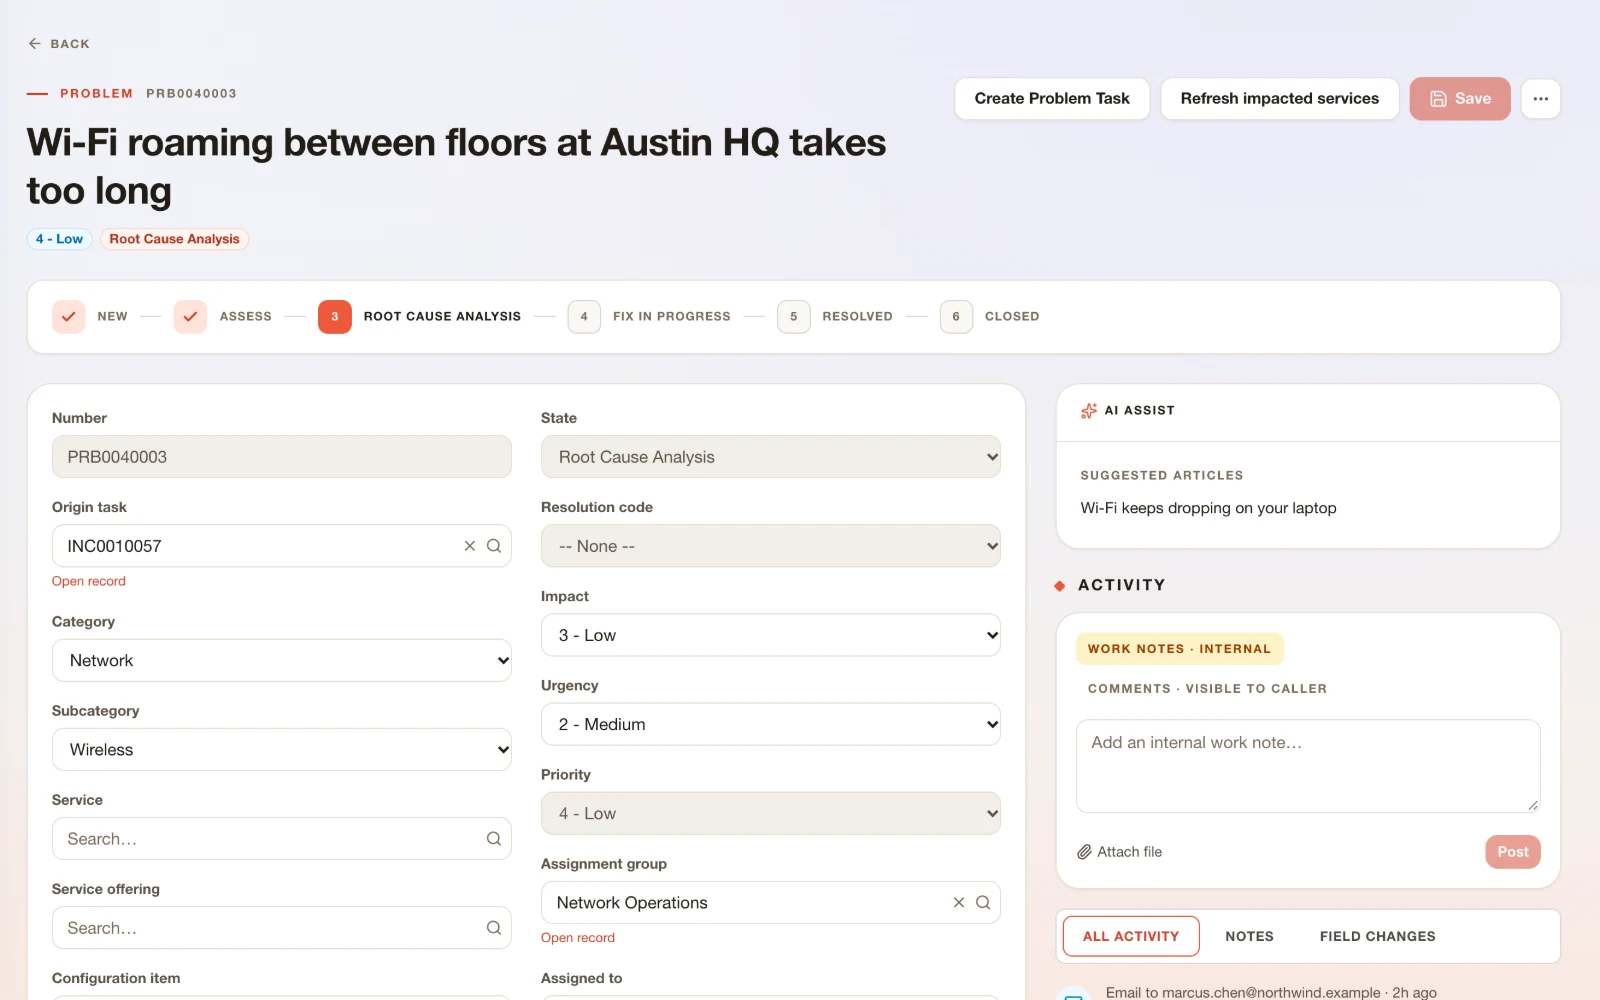
Task: Select step 5 Resolved stage
Action: point(794,316)
